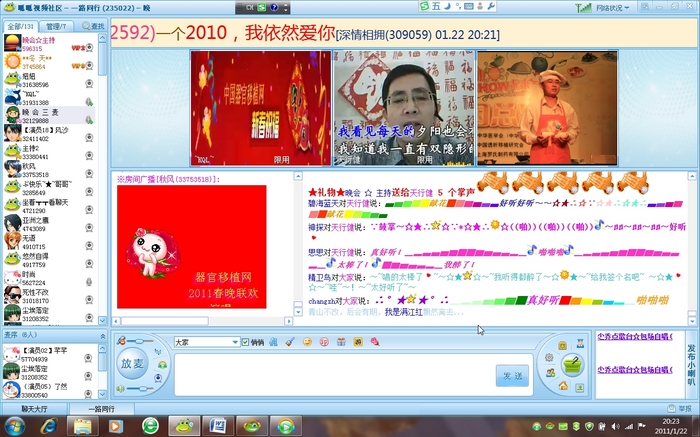Toggle microphone icon for 晚会三麦
700x437 pixels.
tap(89, 120)
